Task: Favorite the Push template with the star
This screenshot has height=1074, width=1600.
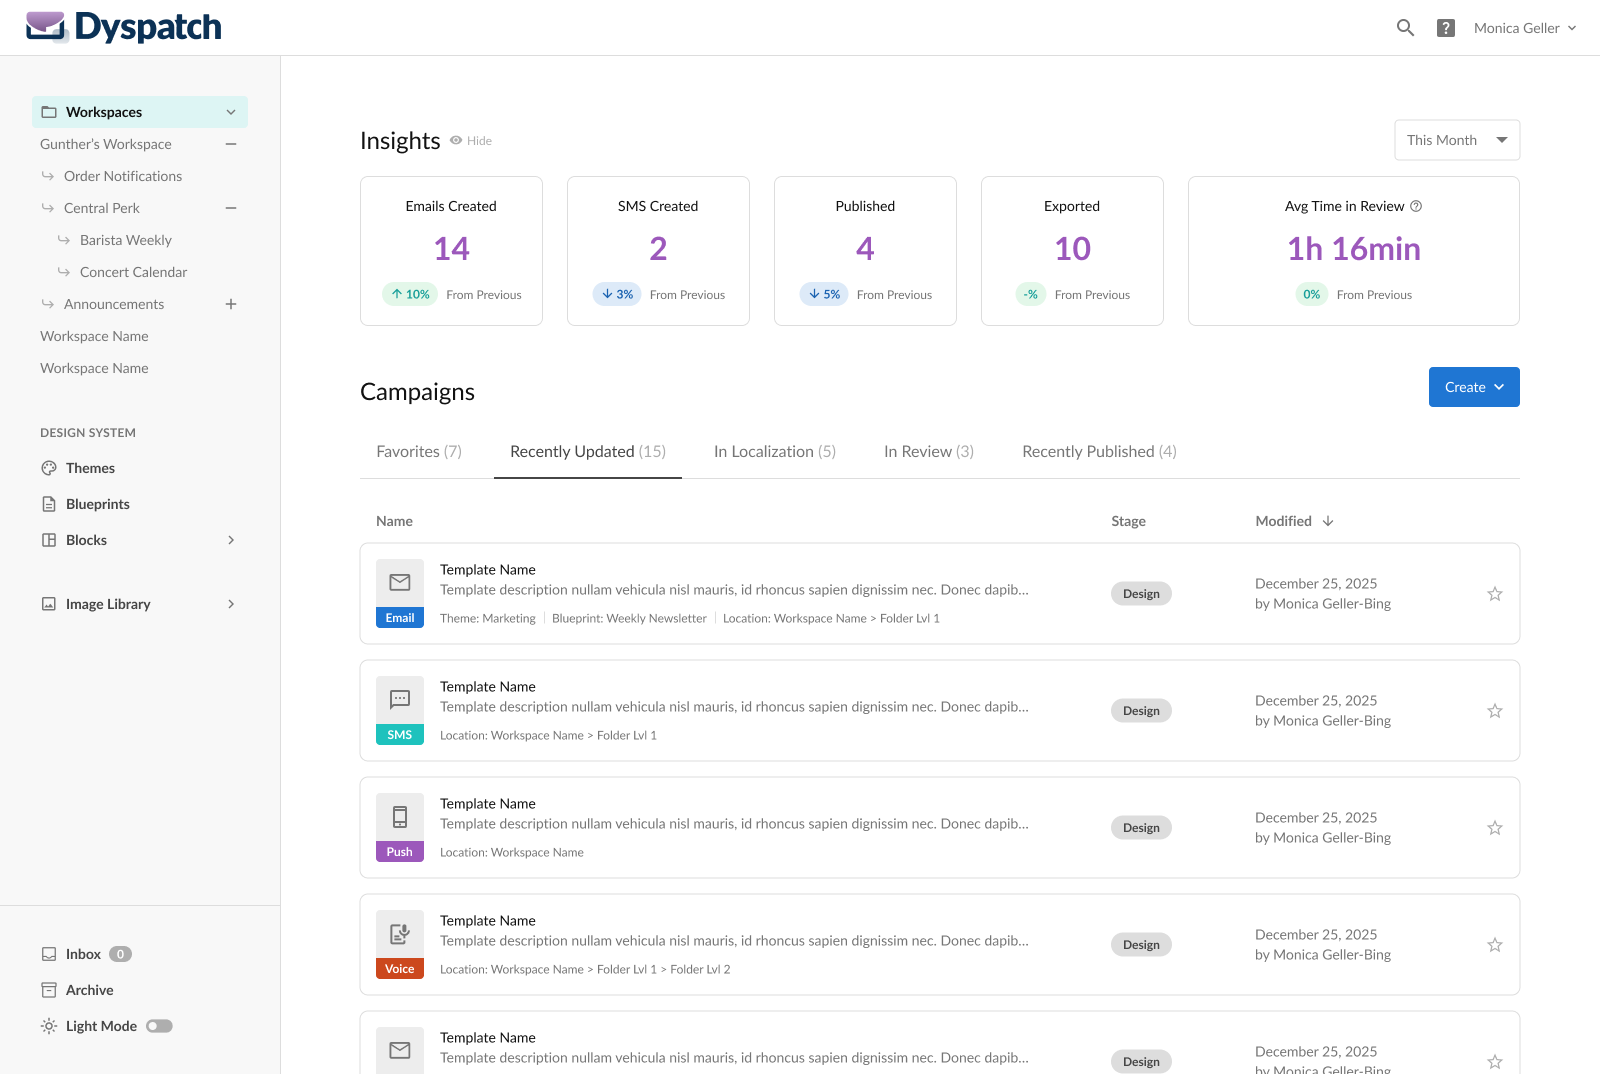Action: pos(1495,828)
